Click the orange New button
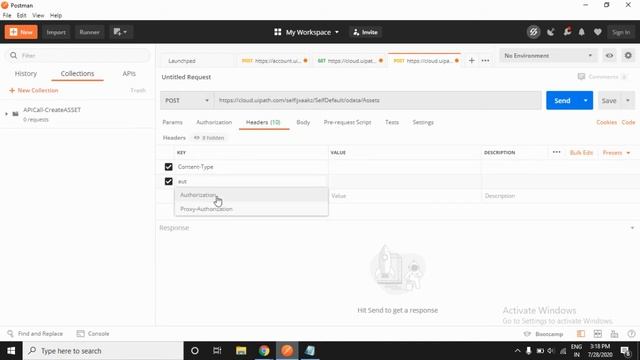Viewport: 640px width, 360px height. [x=21, y=32]
